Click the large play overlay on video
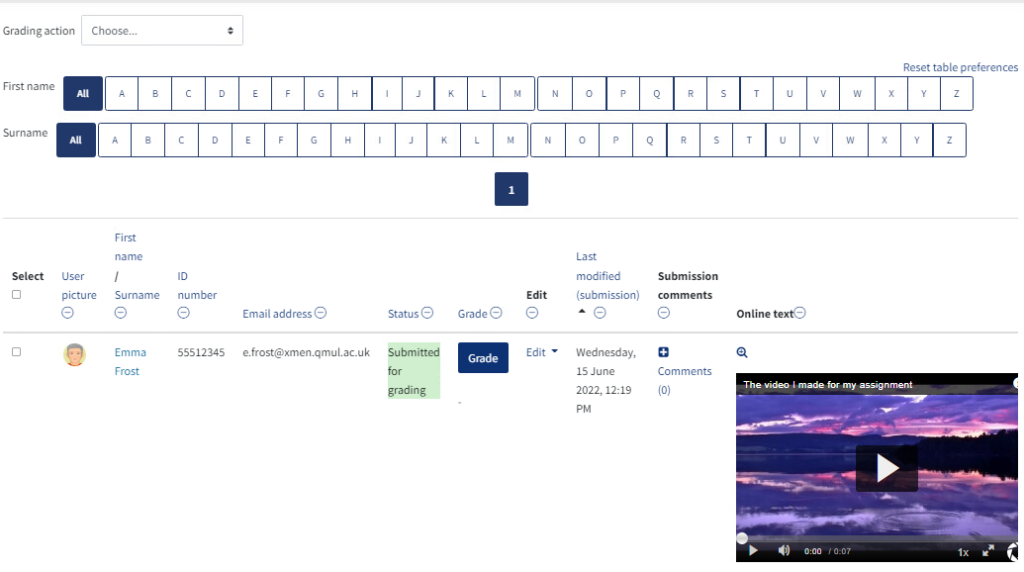1024x572 pixels. click(x=887, y=468)
